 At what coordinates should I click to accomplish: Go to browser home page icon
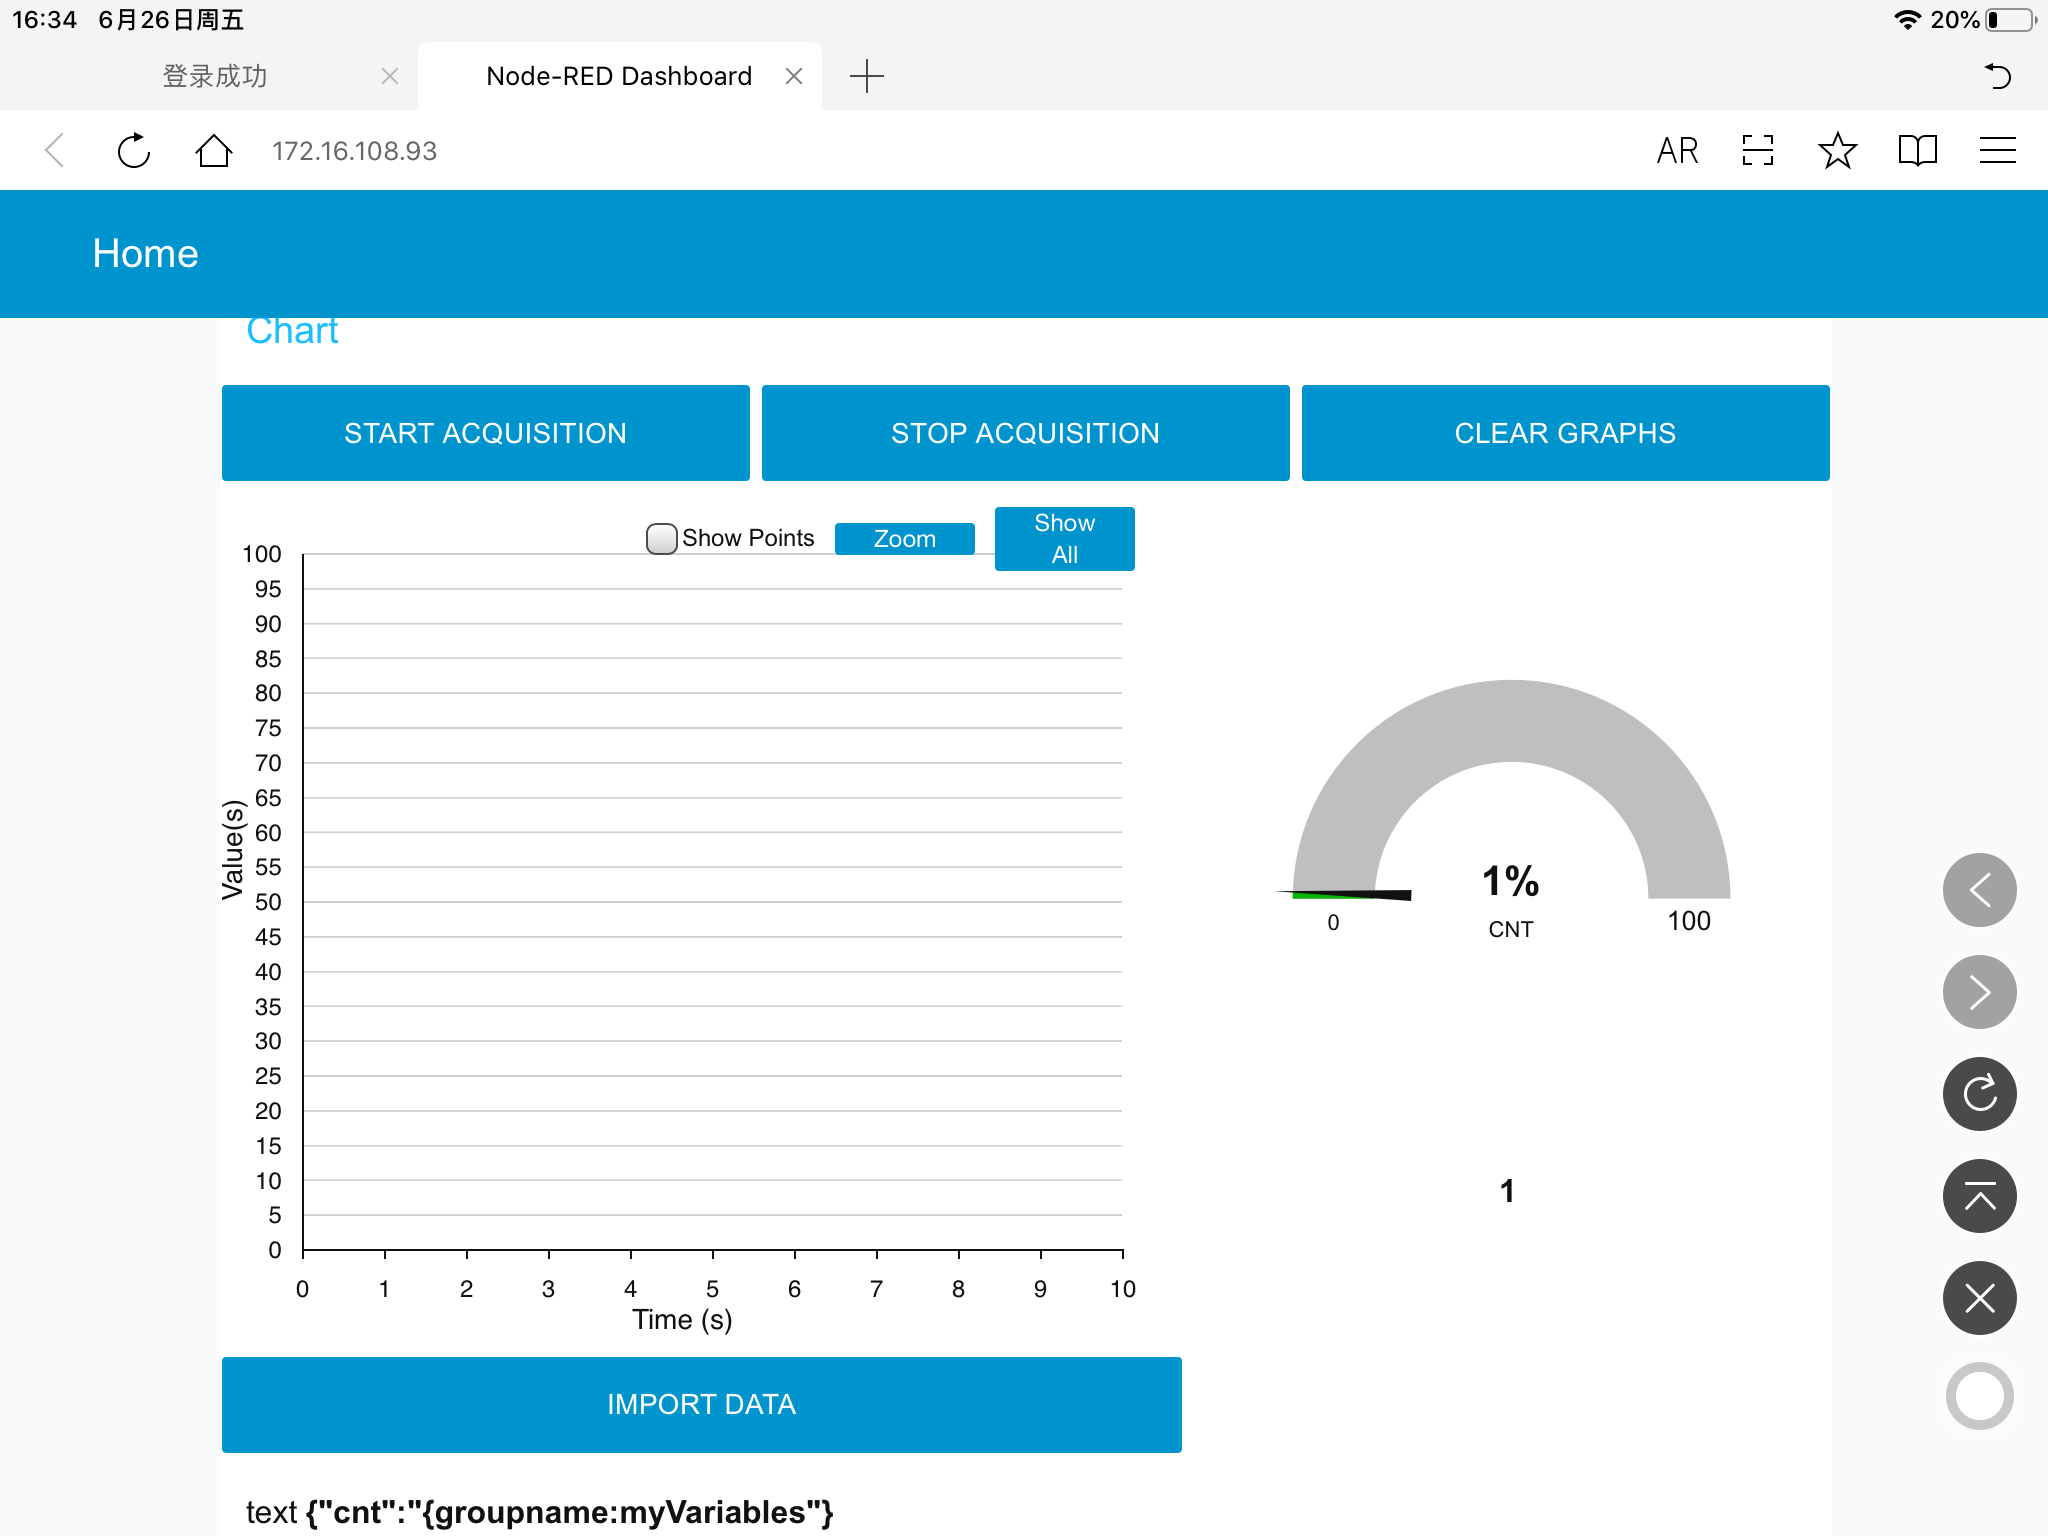(213, 151)
